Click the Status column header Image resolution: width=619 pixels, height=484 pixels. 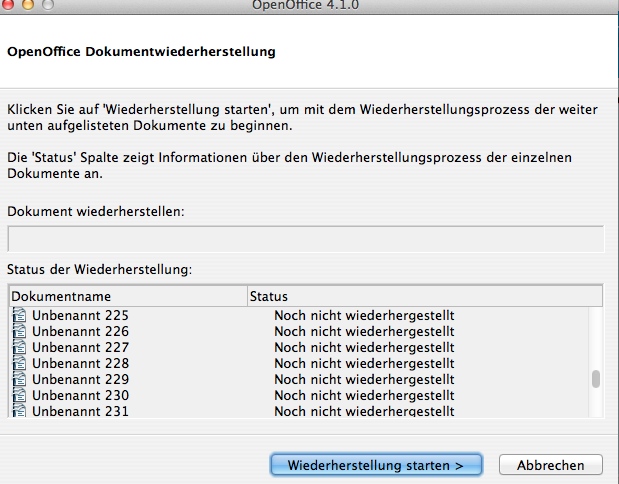tap(425, 296)
